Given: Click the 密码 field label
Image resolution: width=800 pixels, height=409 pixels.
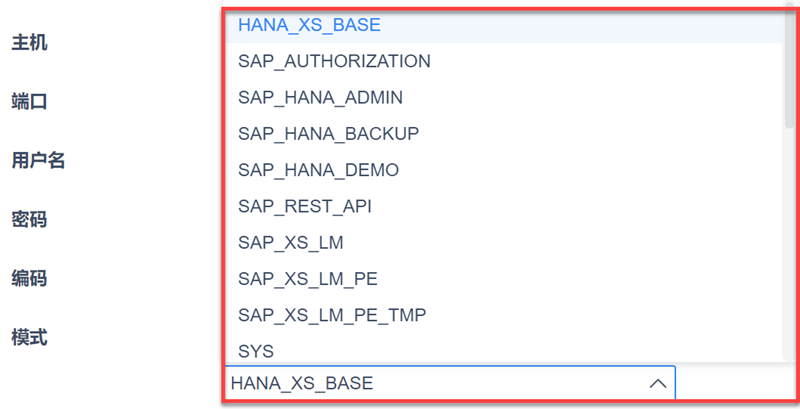Looking at the screenshot, I should tap(29, 219).
